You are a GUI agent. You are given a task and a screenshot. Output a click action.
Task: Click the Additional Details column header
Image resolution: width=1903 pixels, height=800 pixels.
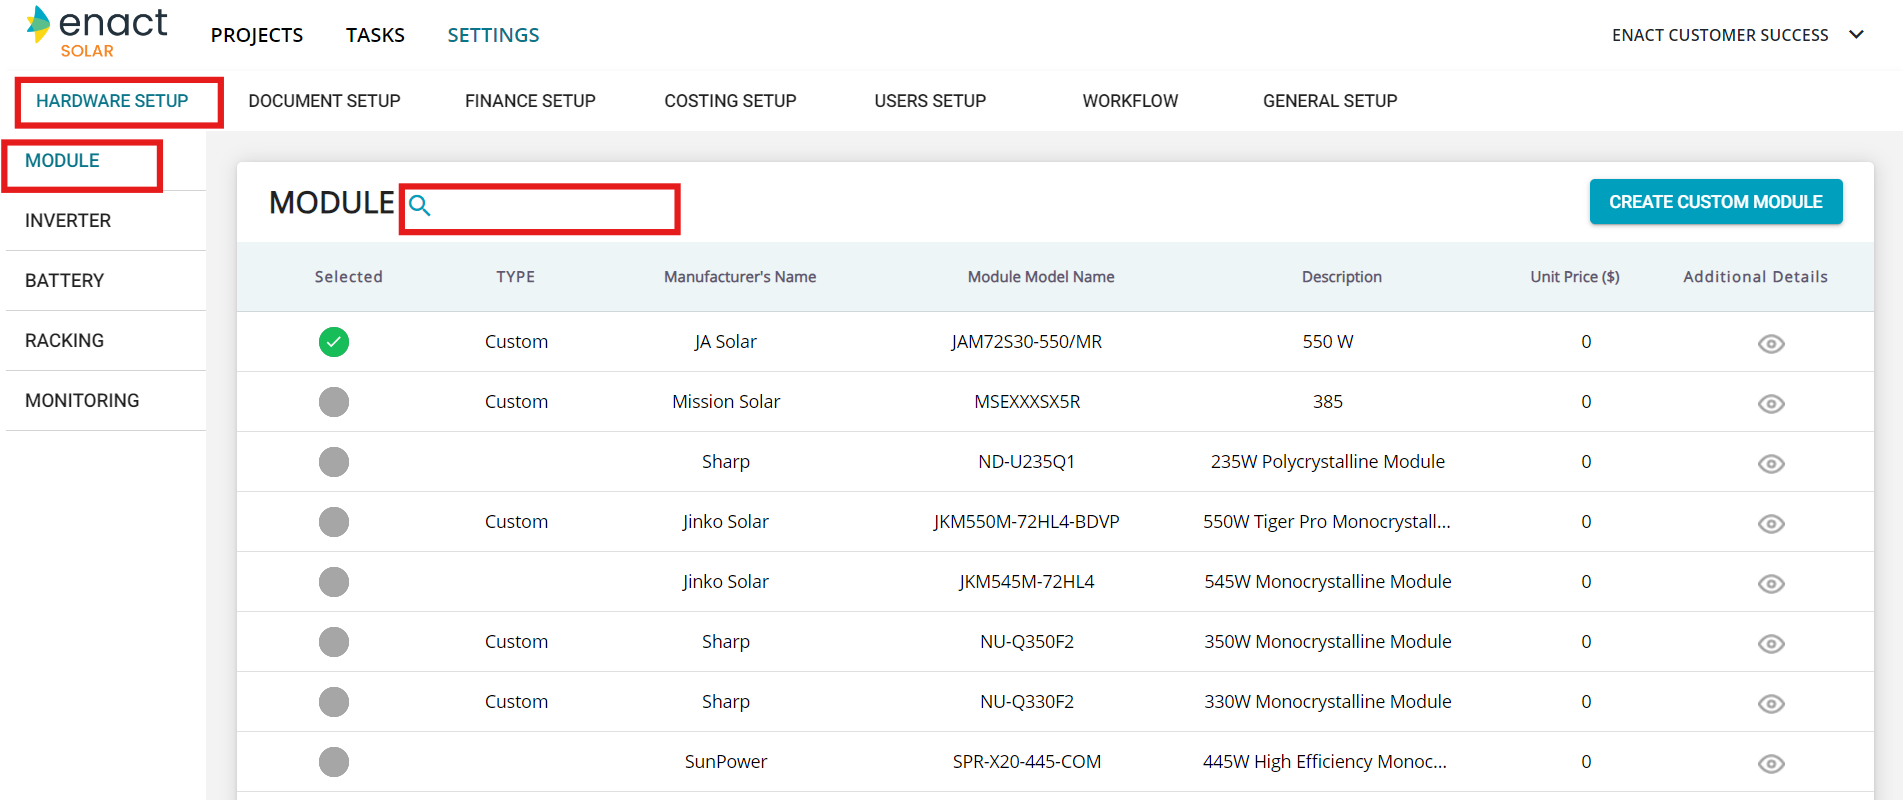(x=1755, y=277)
